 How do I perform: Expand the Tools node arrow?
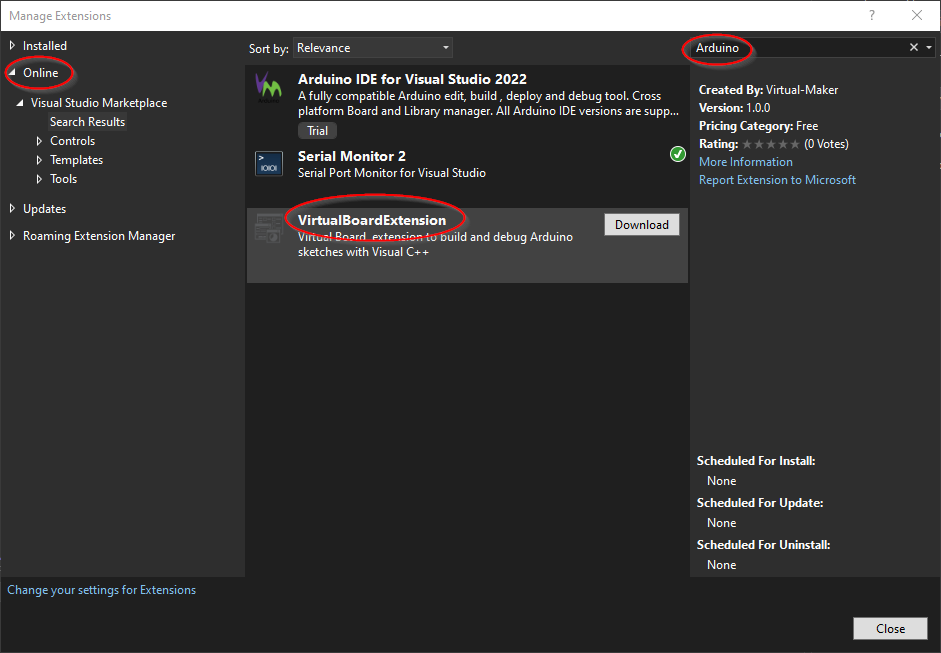(39, 179)
